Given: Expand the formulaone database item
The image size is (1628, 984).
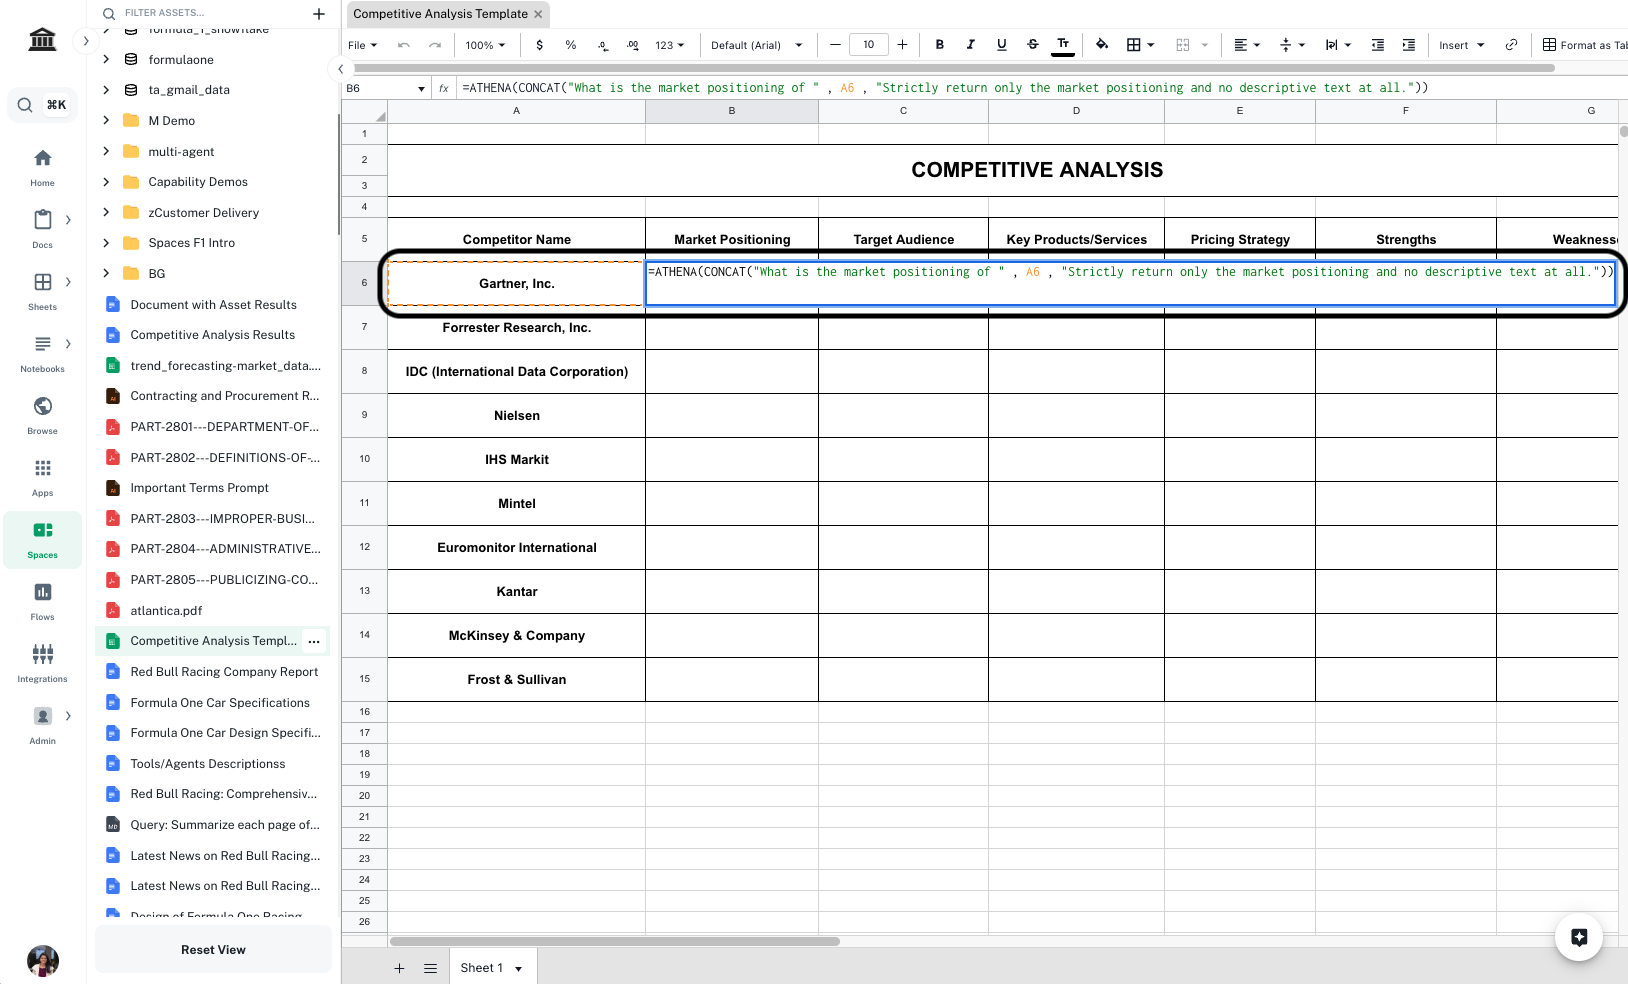Looking at the screenshot, I should 106,59.
